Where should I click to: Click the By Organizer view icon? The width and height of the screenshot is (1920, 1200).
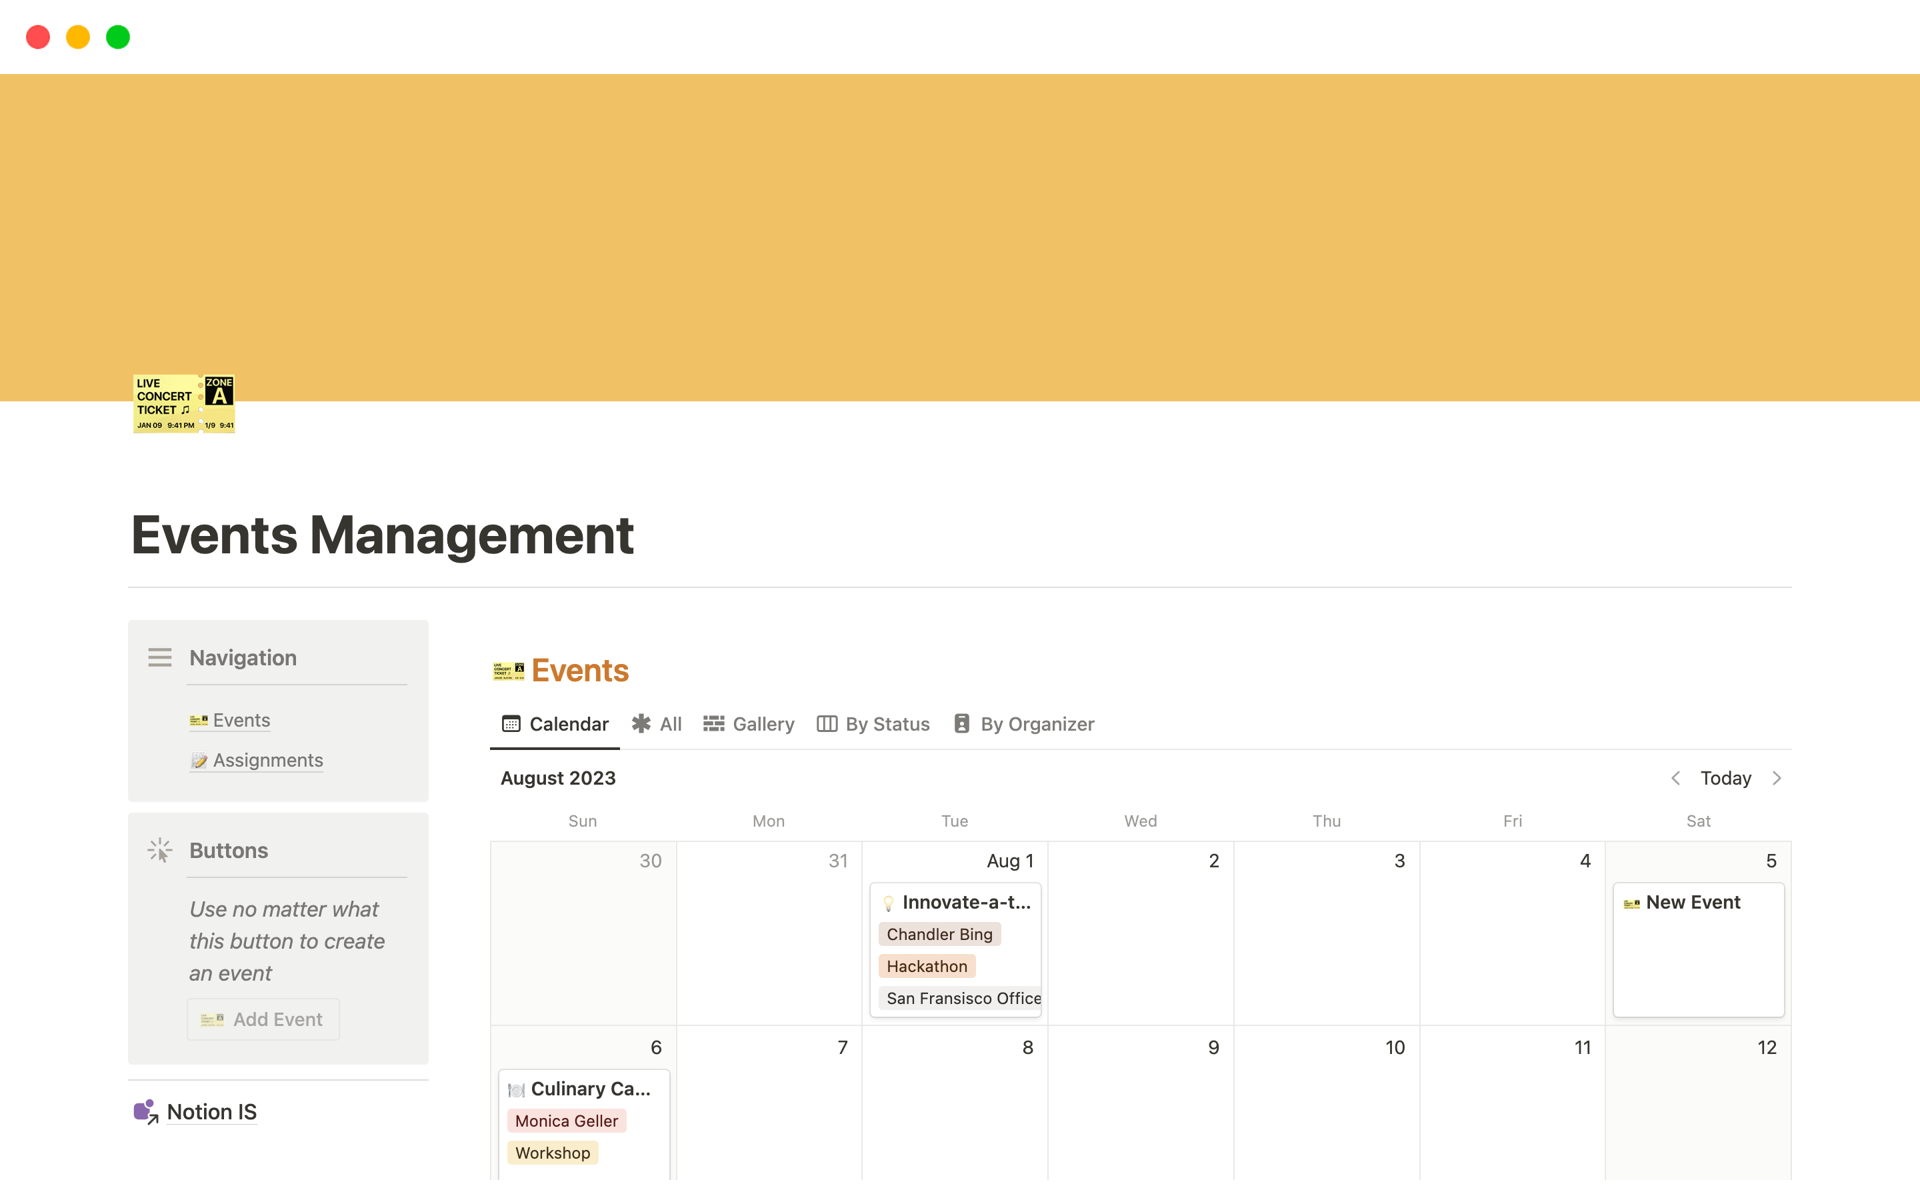pyautogui.click(x=963, y=723)
